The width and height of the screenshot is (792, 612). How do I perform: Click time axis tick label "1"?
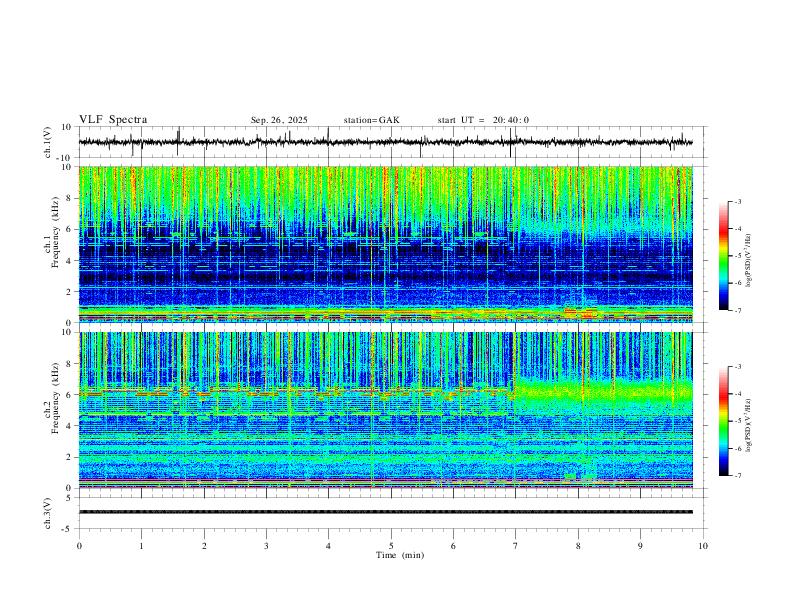click(x=141, y=546)
